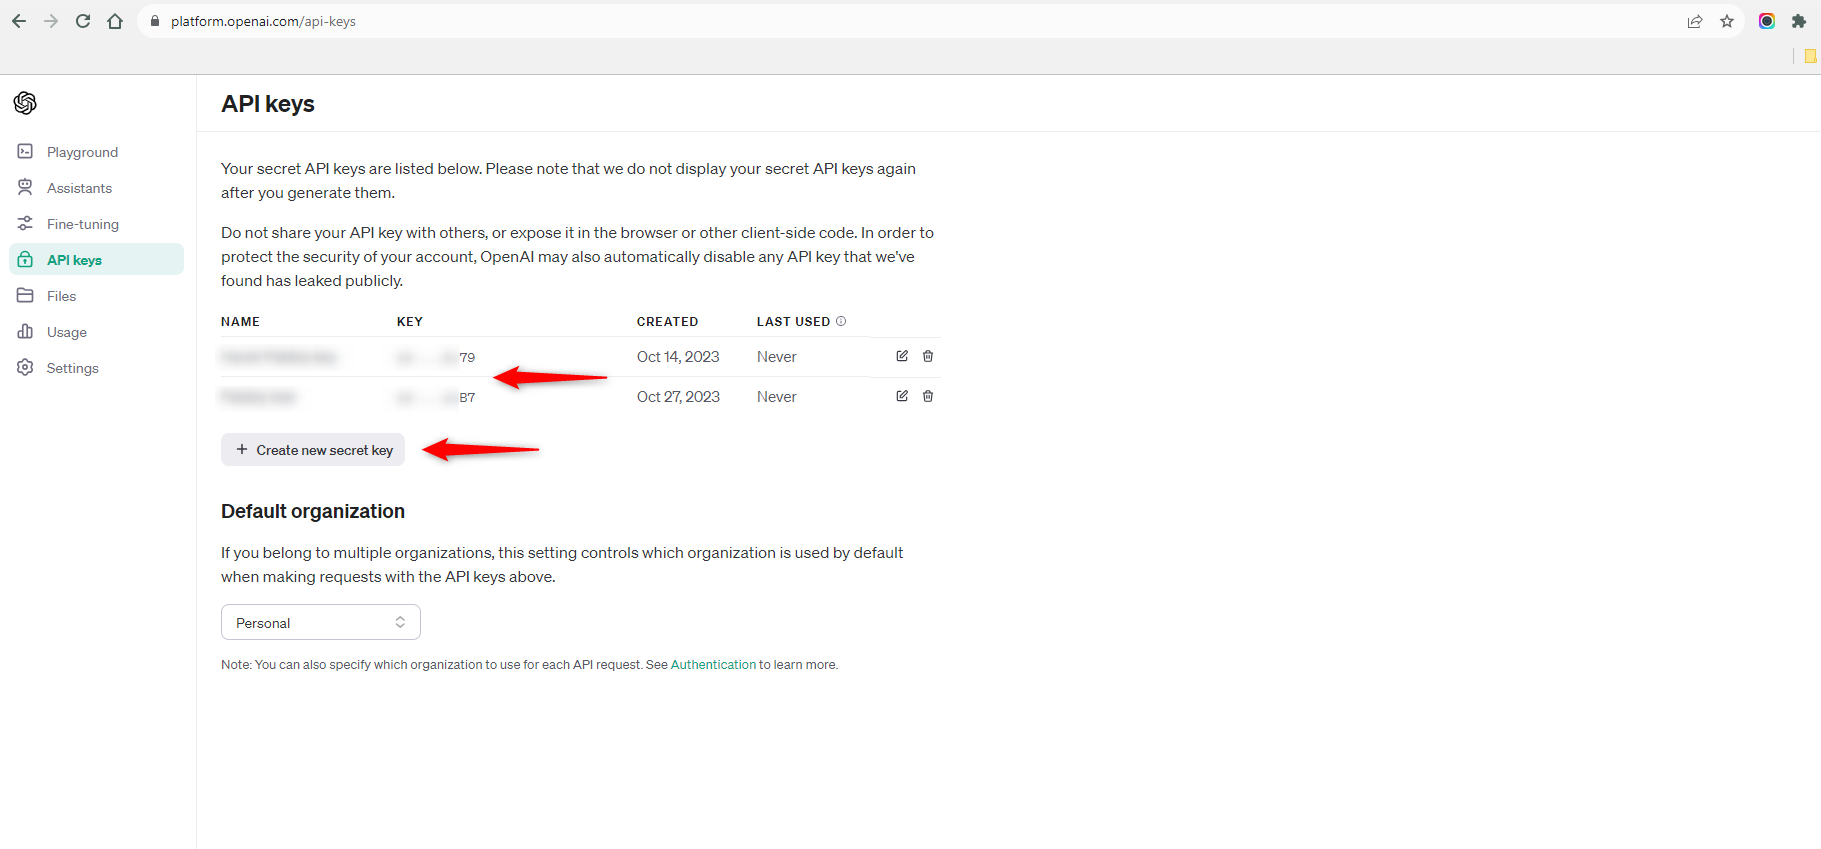Click the KEY column header
1821x849 pixels.
pyautogui.click(x=410, y=322)
